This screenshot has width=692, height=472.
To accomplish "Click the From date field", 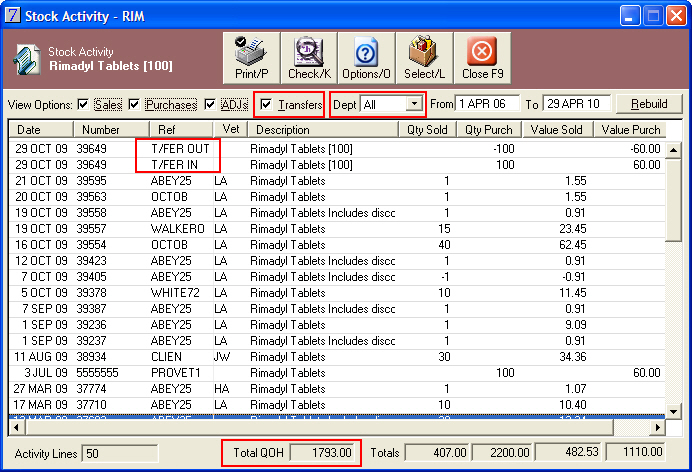I will [x=487, y=104].
